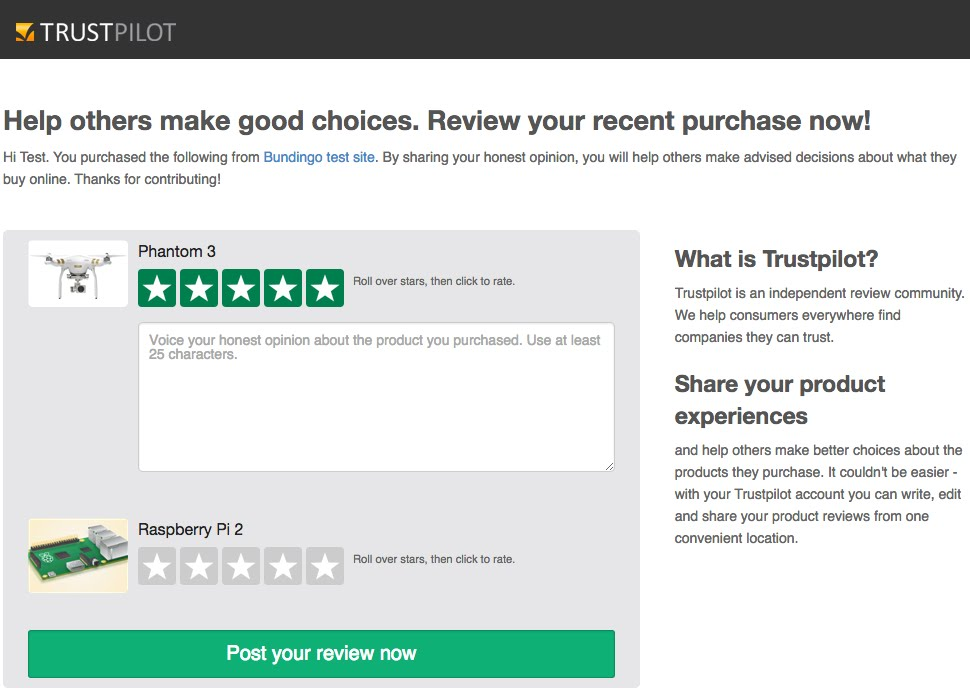This screenshot has height=693, width=970.
Task: Click the Post your review now button
Action: tap(321, 654)
